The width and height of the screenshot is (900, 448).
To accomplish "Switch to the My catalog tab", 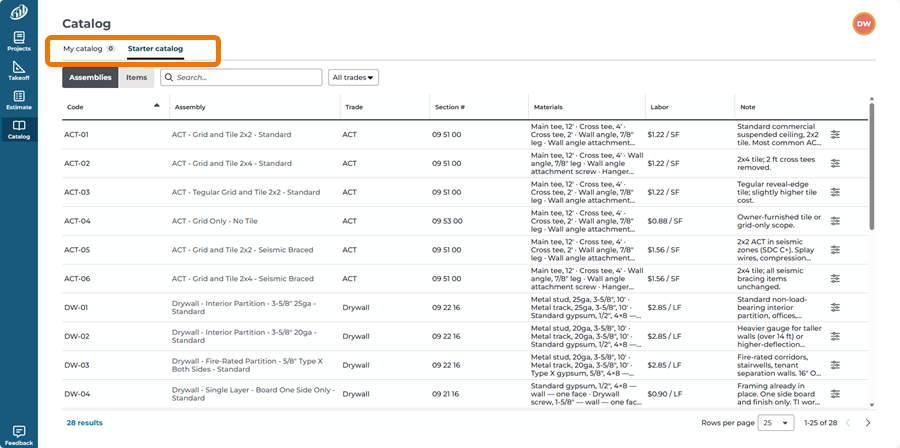I will pyautogui.click(x=88, y=49).
